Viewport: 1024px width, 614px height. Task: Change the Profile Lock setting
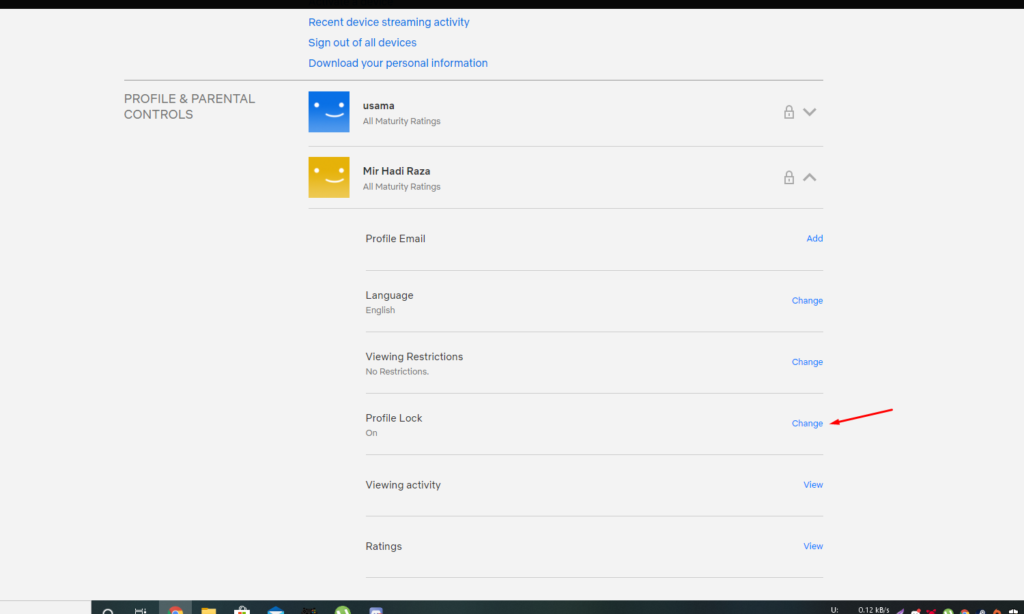(x=807, y=423)
